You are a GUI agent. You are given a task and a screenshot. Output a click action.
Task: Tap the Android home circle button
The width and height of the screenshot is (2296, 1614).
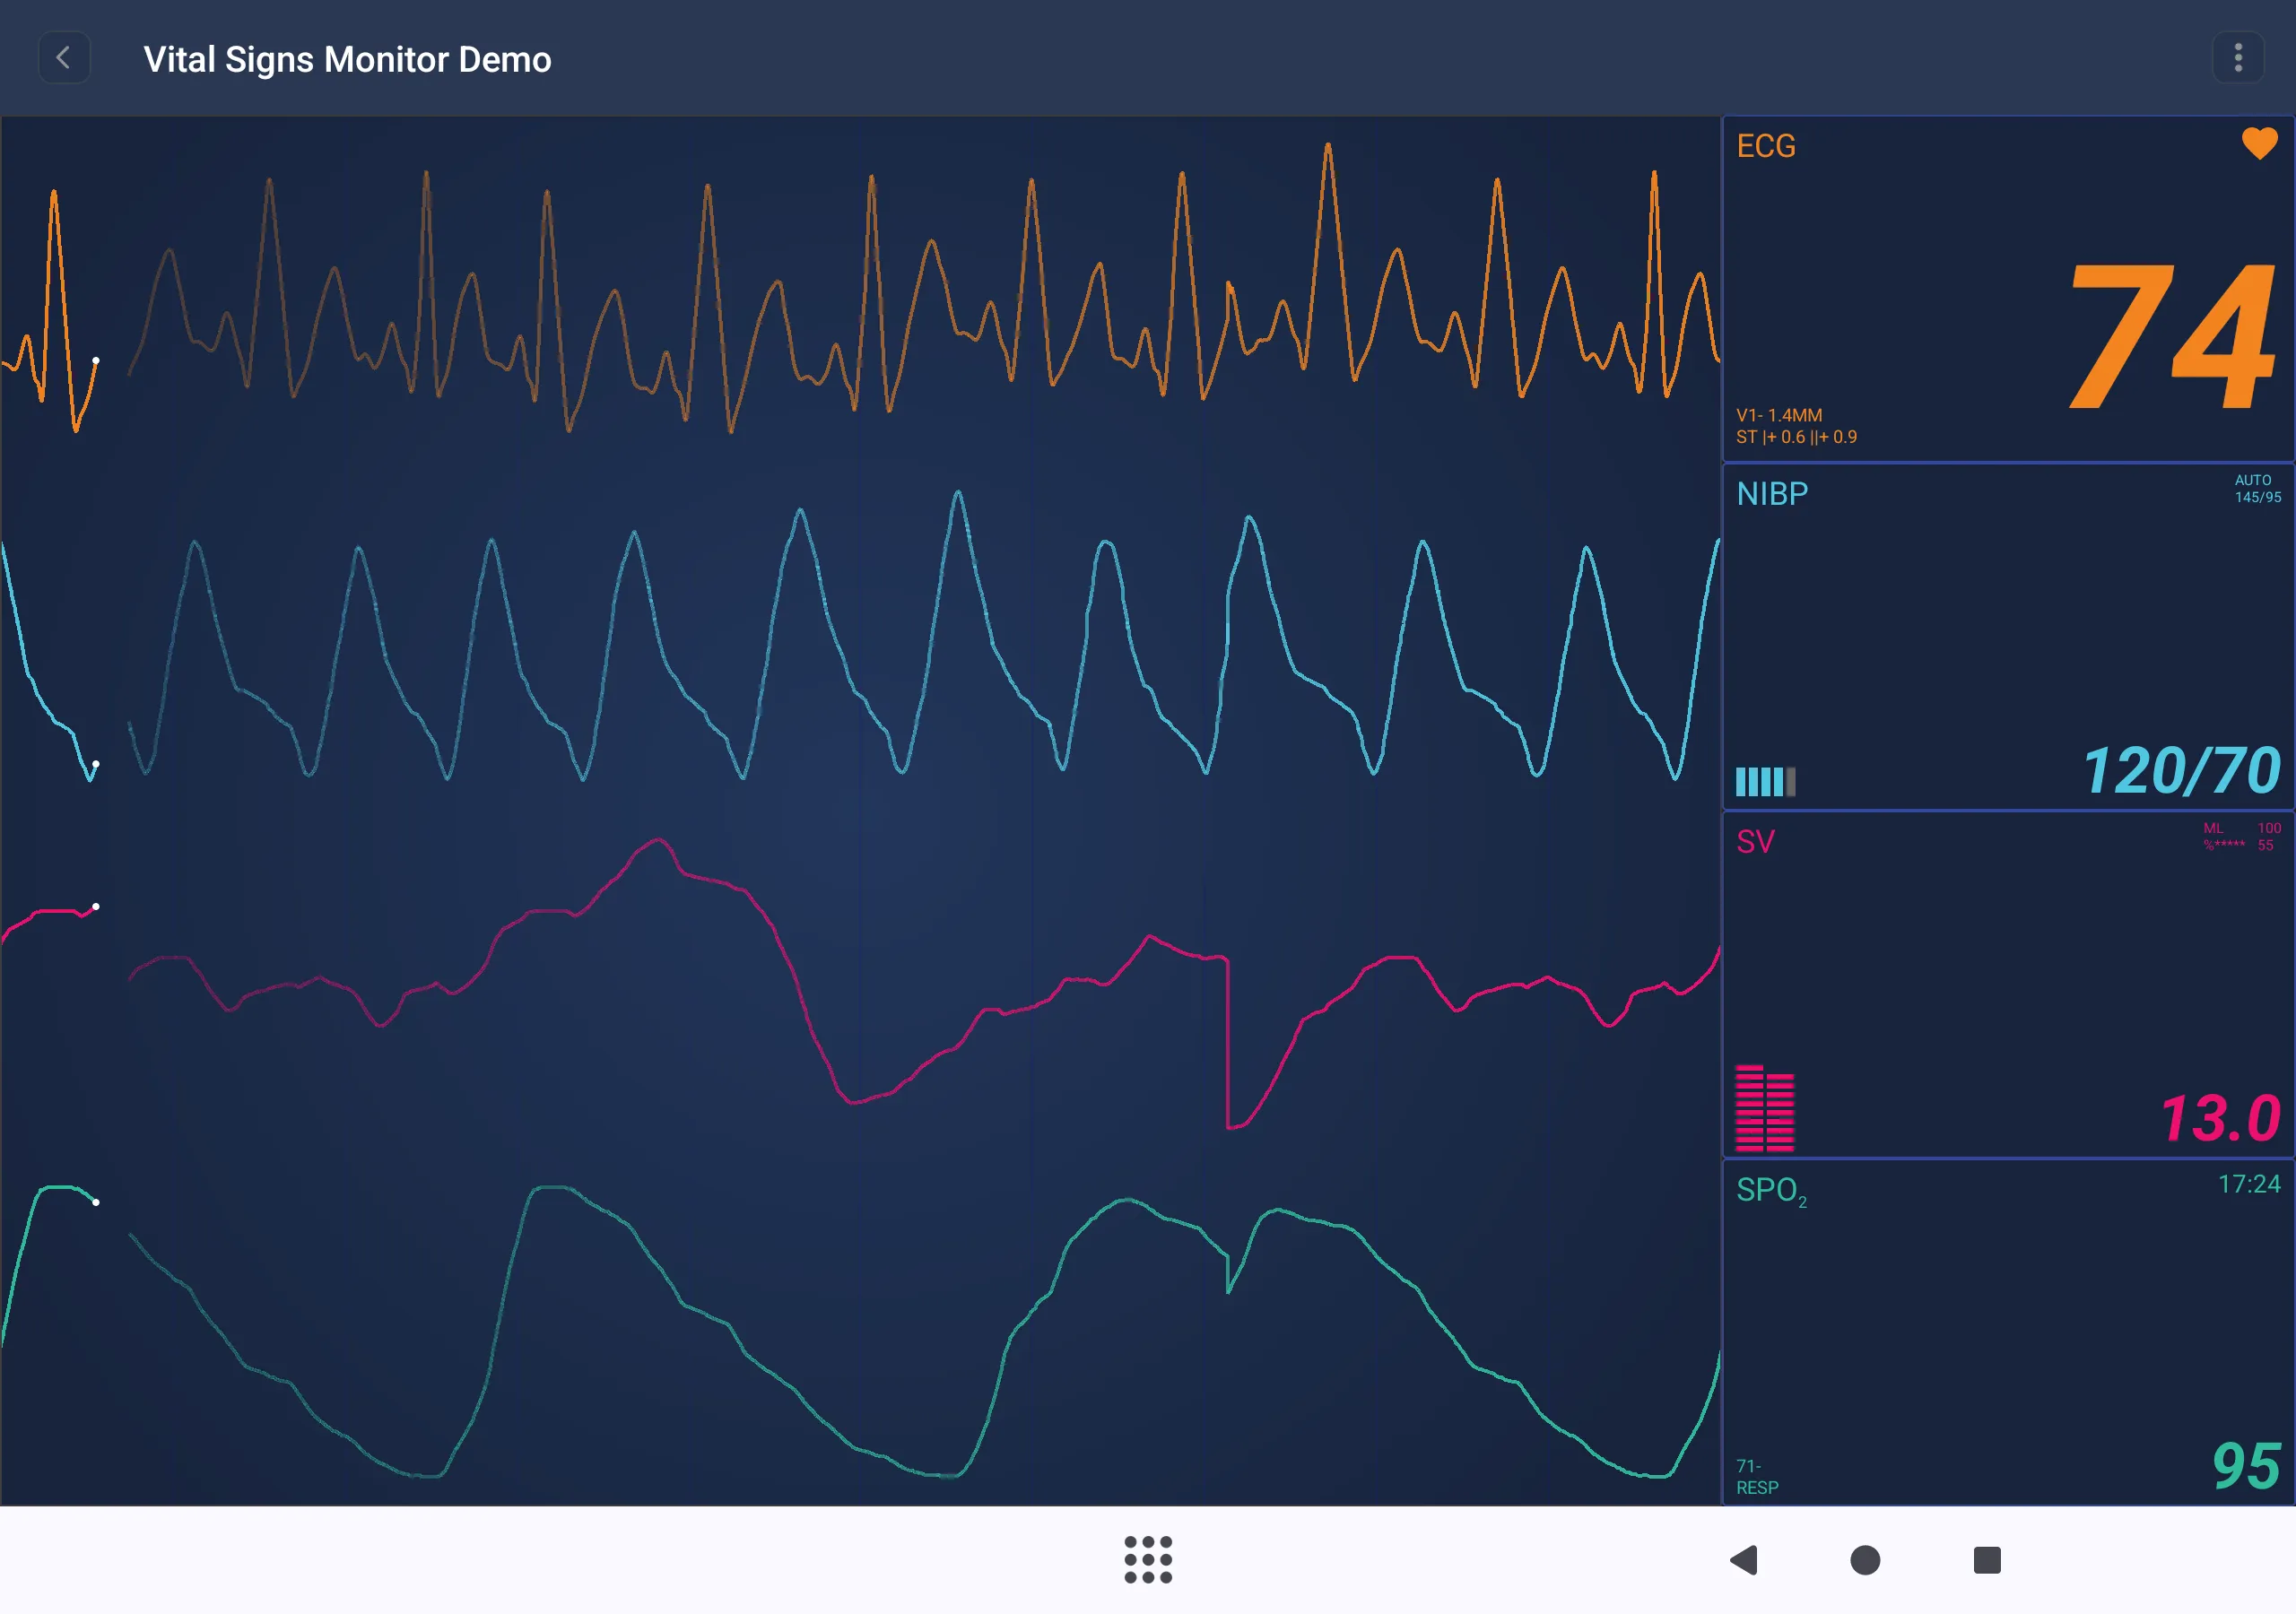pos(1865,1560)
